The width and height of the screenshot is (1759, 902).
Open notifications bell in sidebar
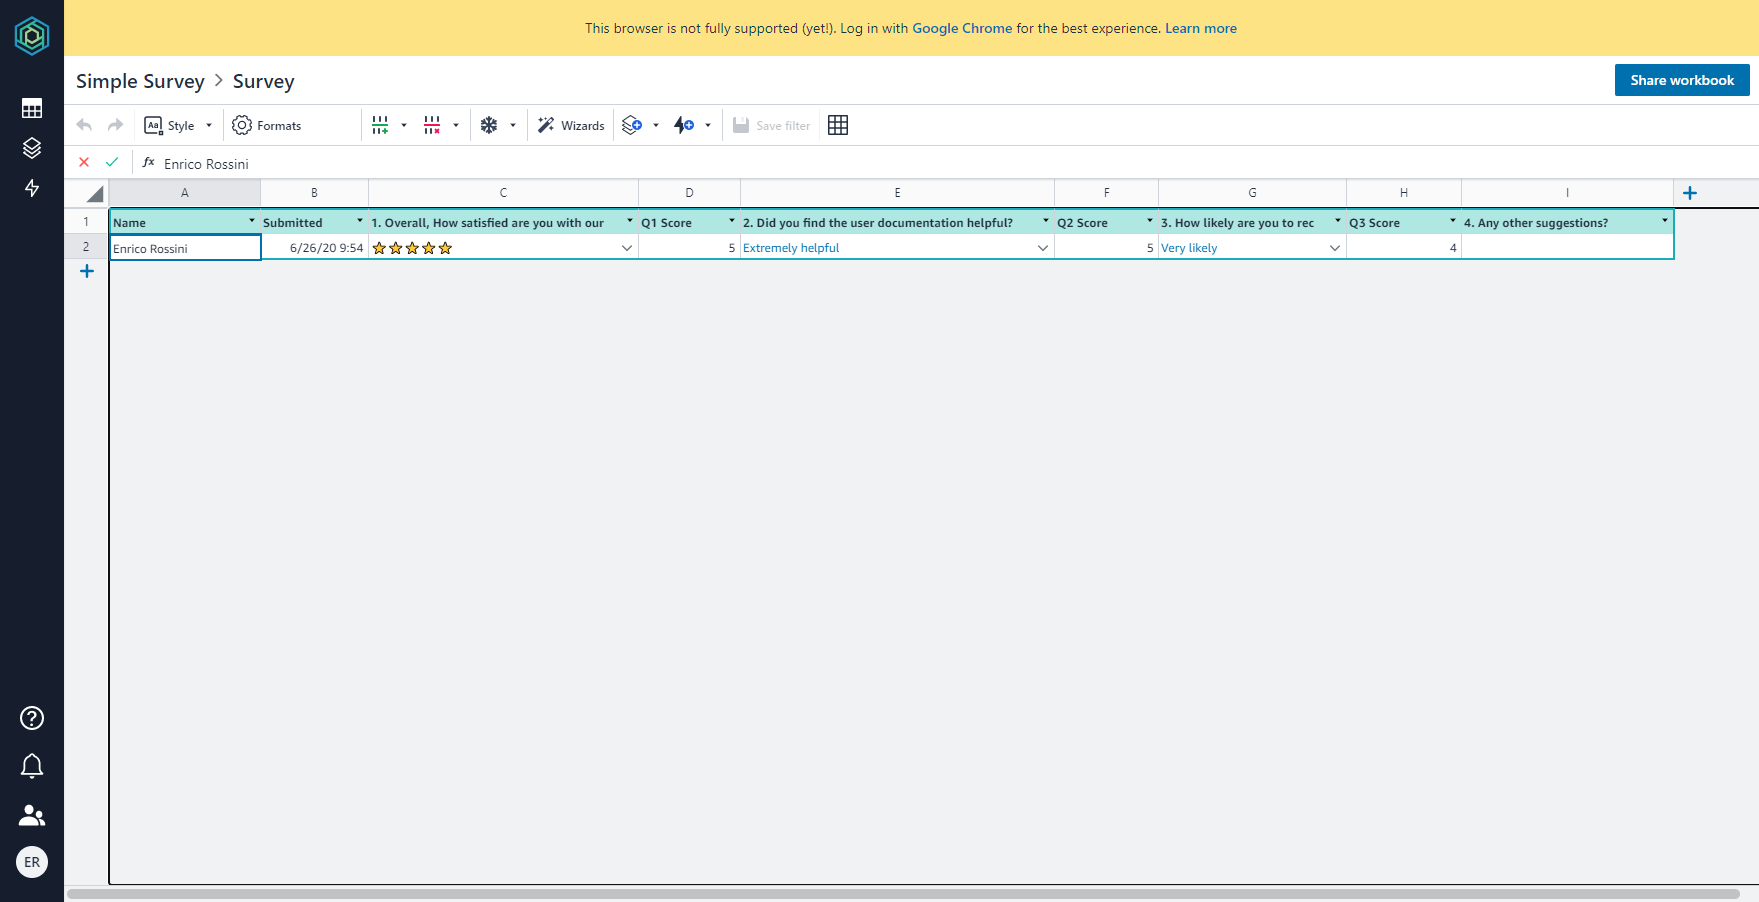(32, 766)
